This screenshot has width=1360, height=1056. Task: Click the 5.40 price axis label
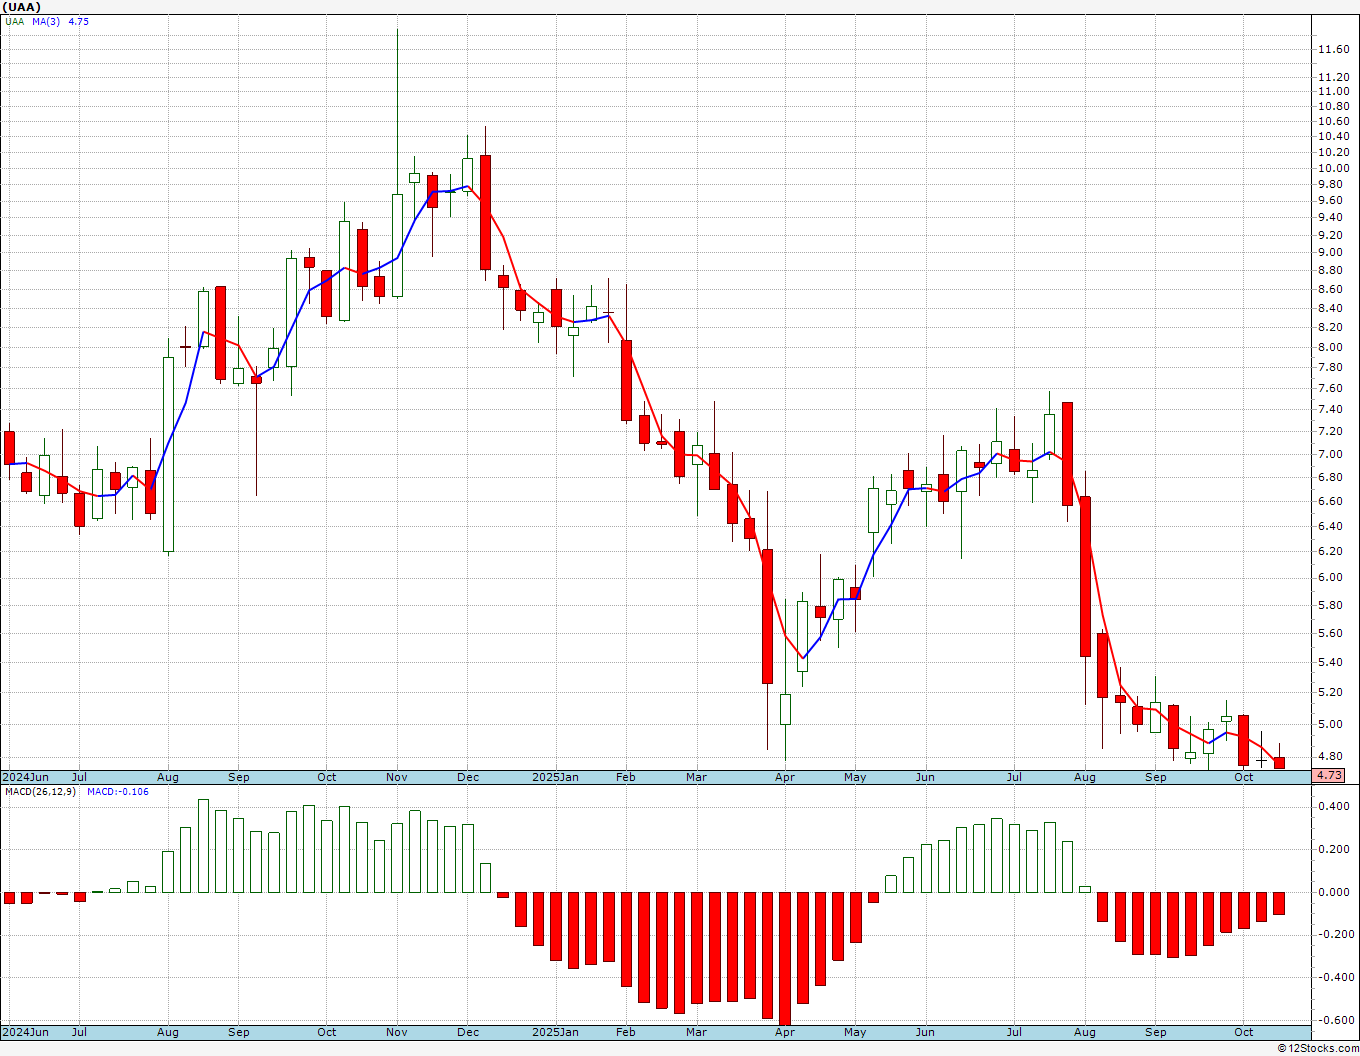[x=1330, y=662]
